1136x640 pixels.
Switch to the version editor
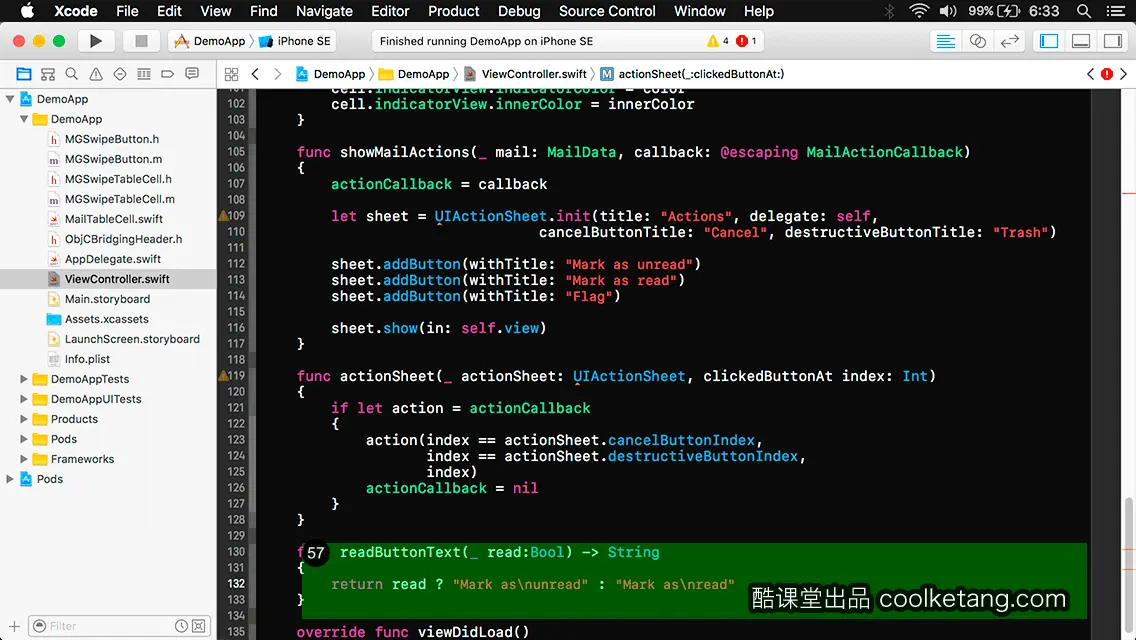(1009, 41)
